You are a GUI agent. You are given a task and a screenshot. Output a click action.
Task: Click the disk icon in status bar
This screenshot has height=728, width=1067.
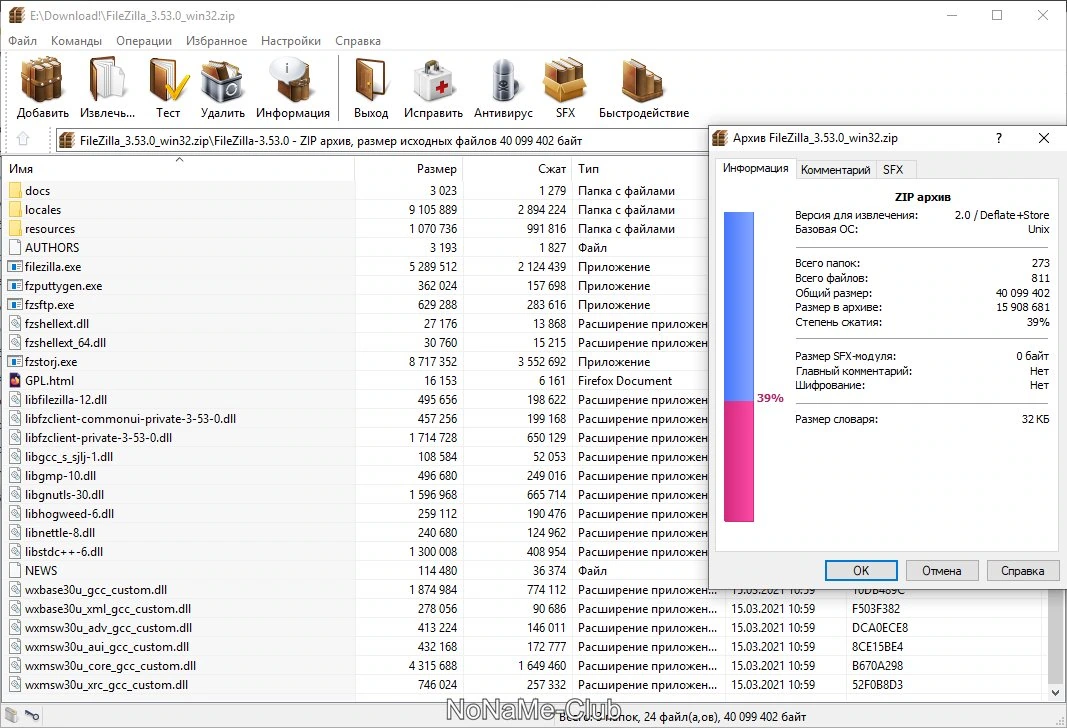pos(12,715)
